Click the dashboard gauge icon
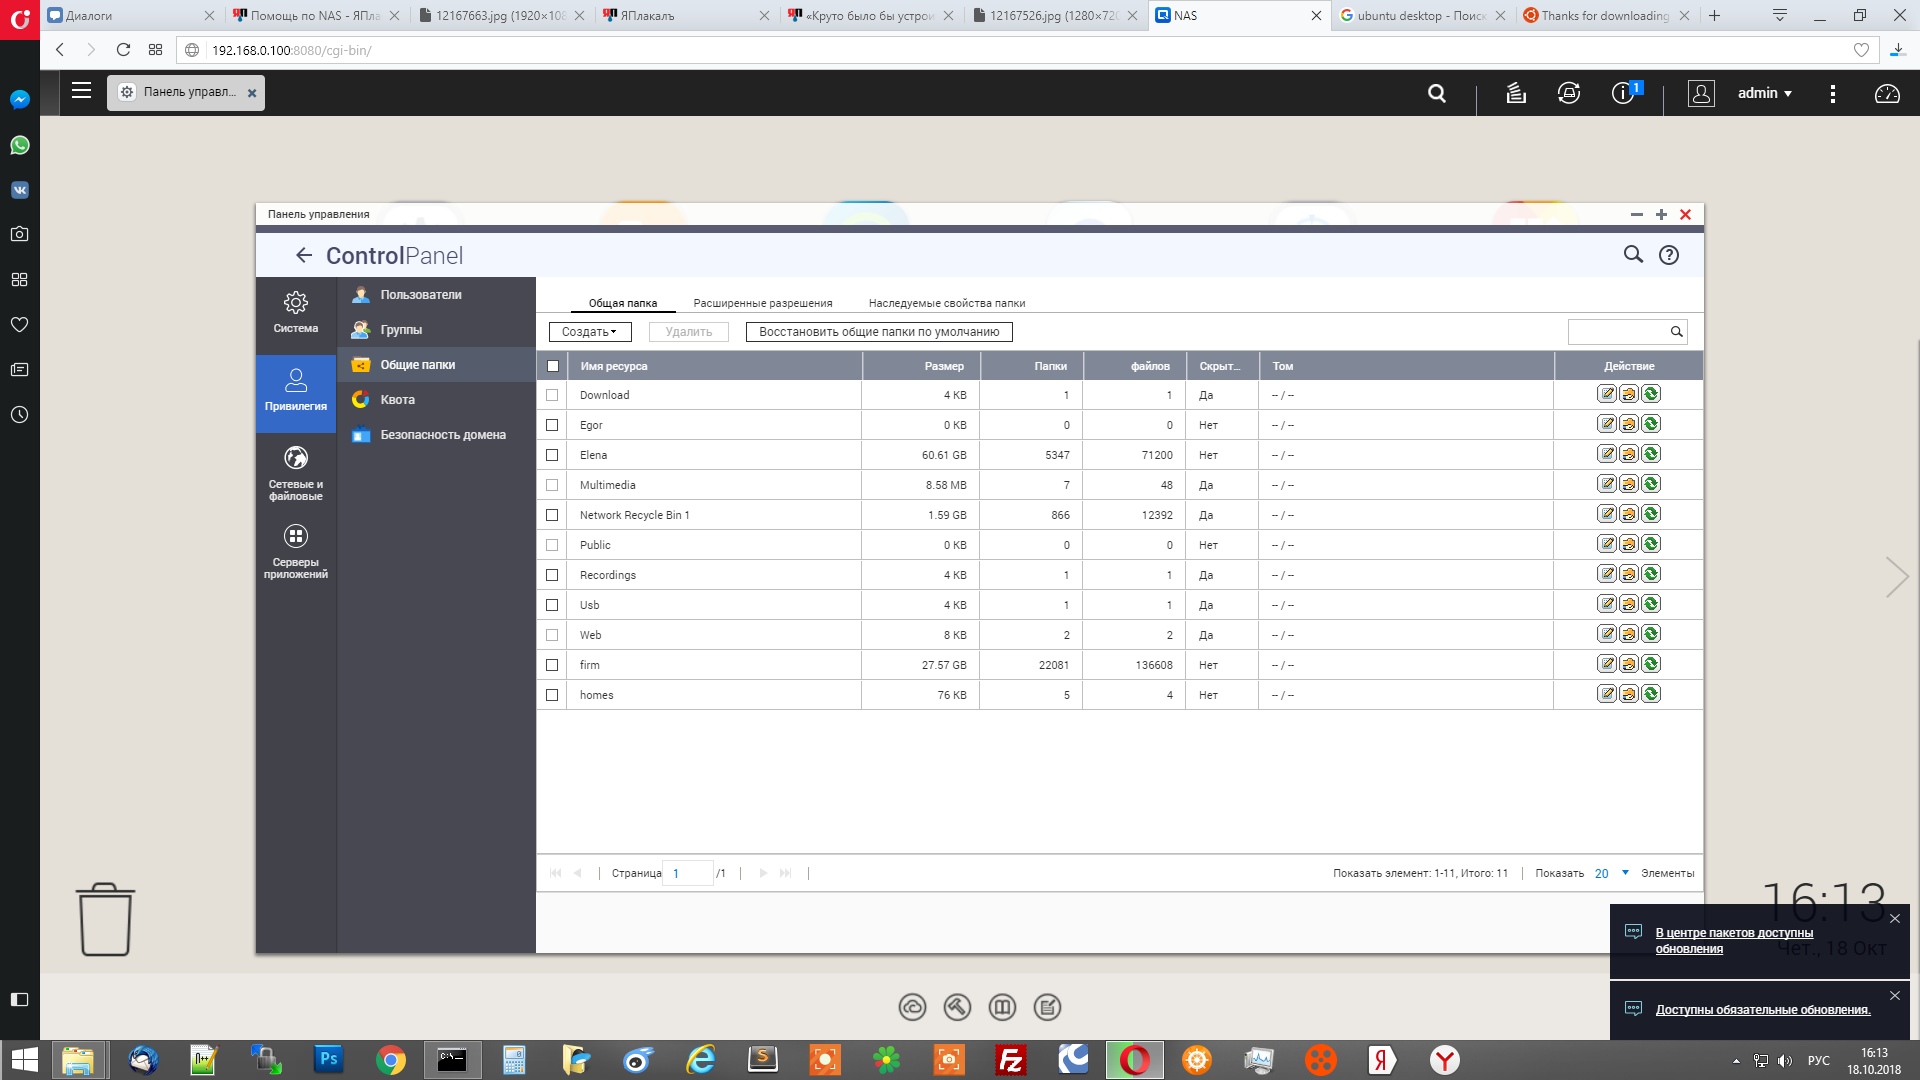 [1887, 93]
